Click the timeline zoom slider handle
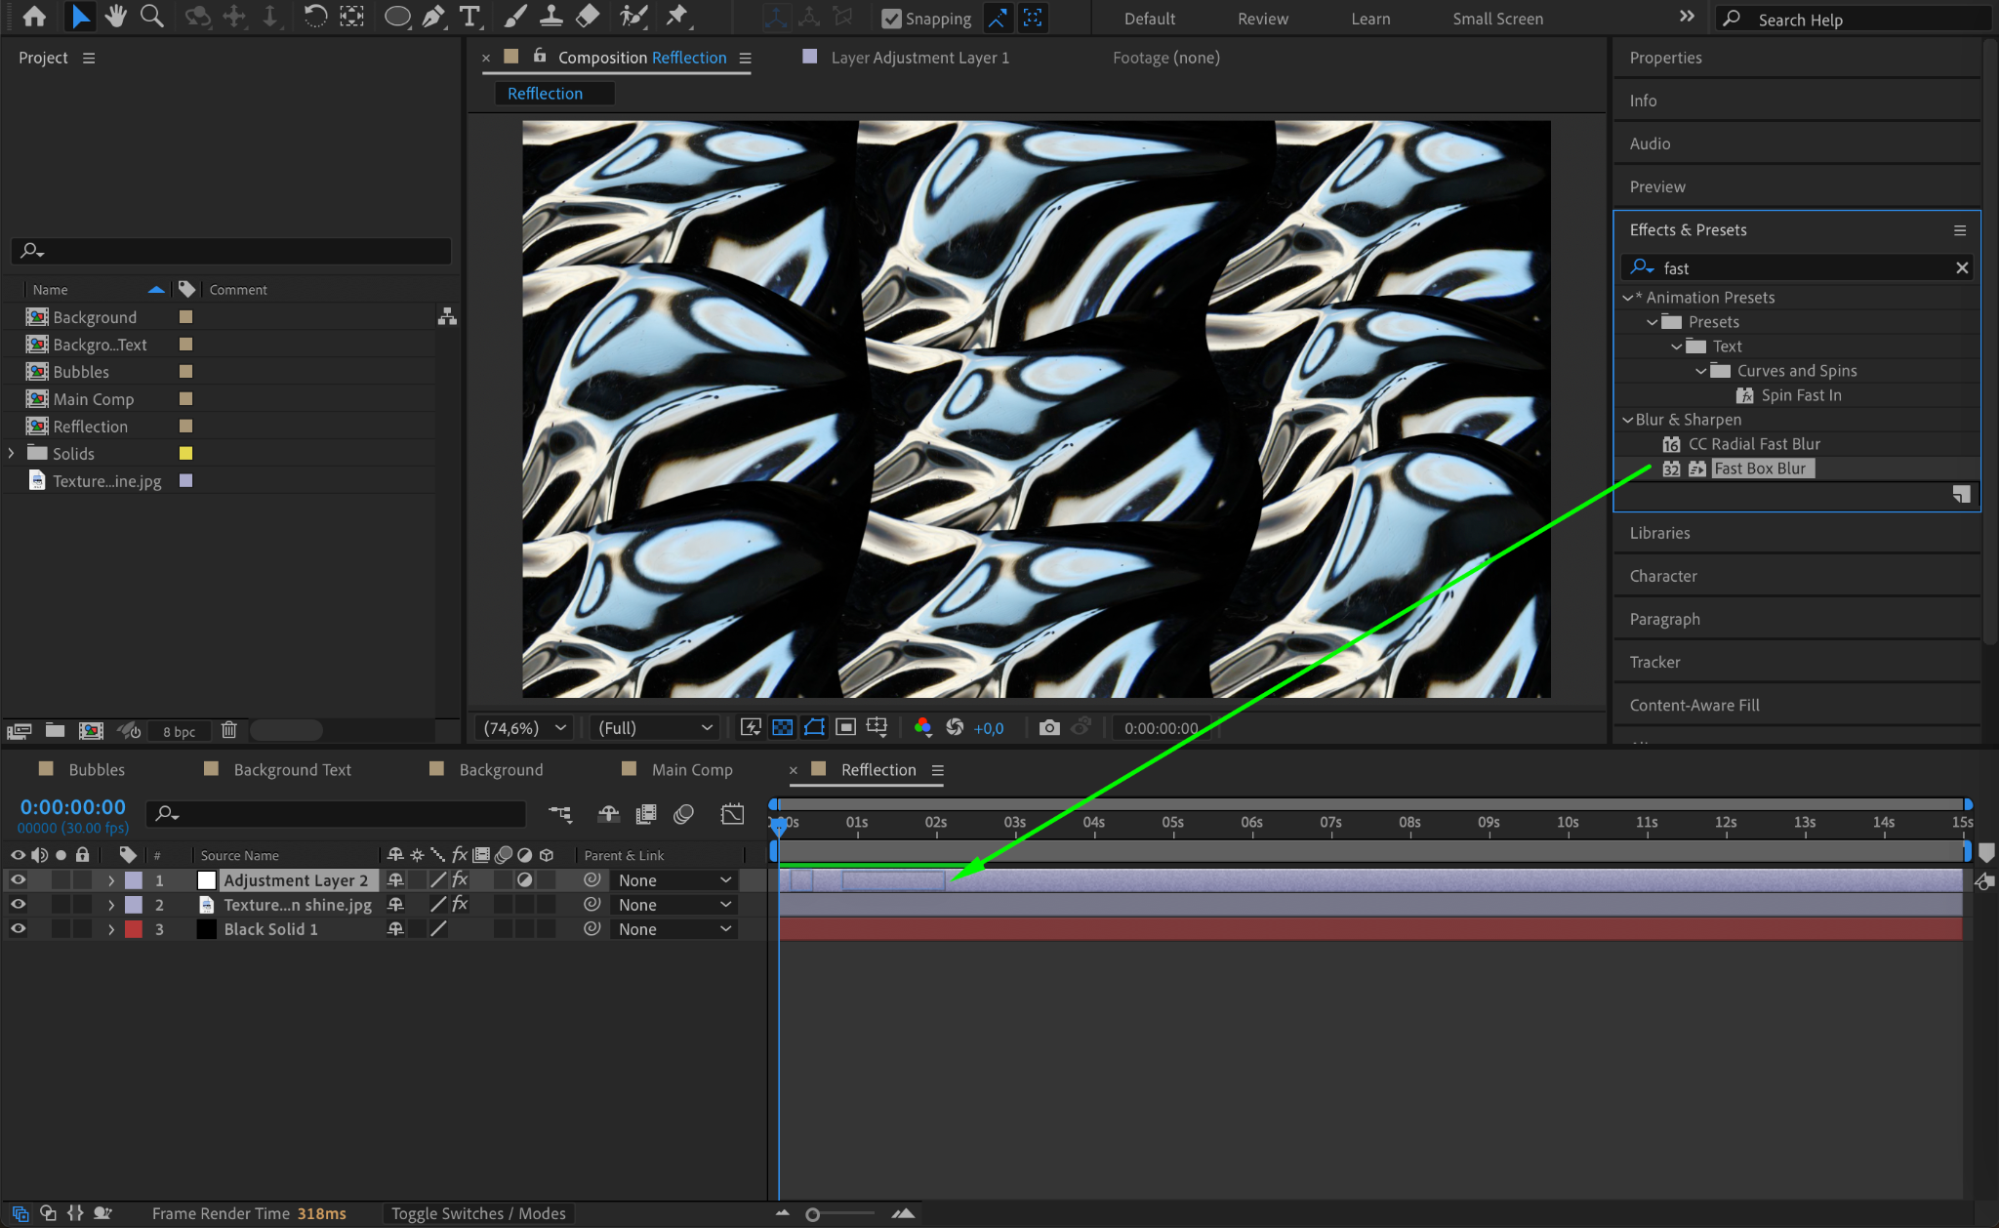Viewport: 1999px width, 1228px height. 813,1214
